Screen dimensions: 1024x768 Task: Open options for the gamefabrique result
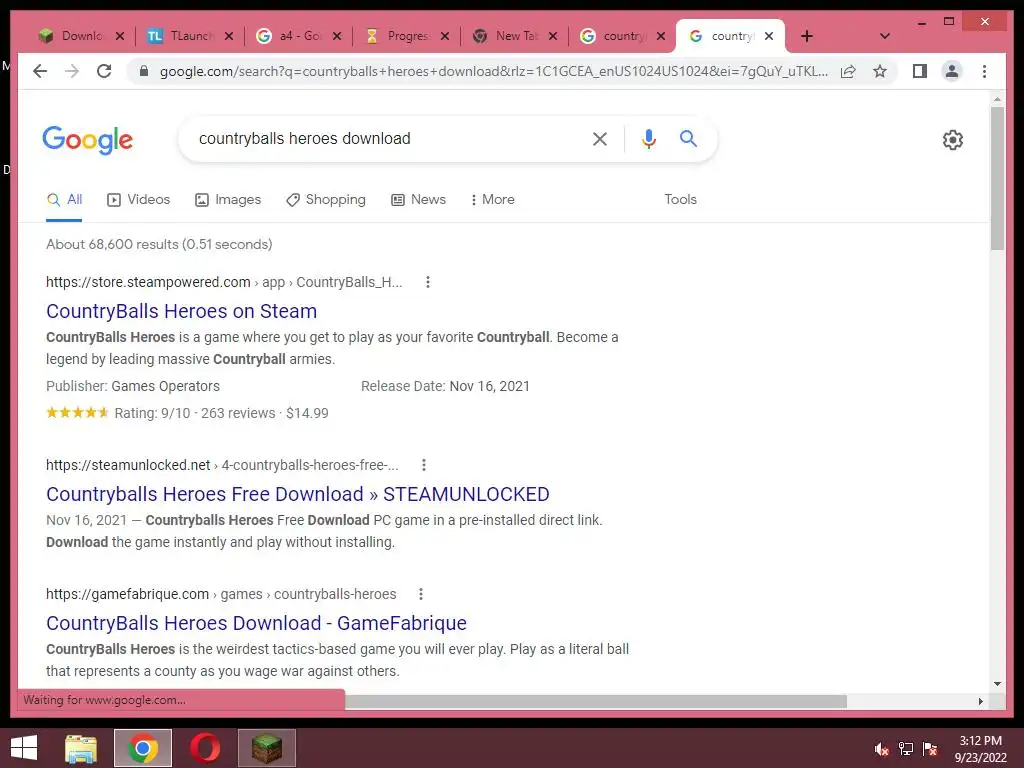click(x=421, y=594)
